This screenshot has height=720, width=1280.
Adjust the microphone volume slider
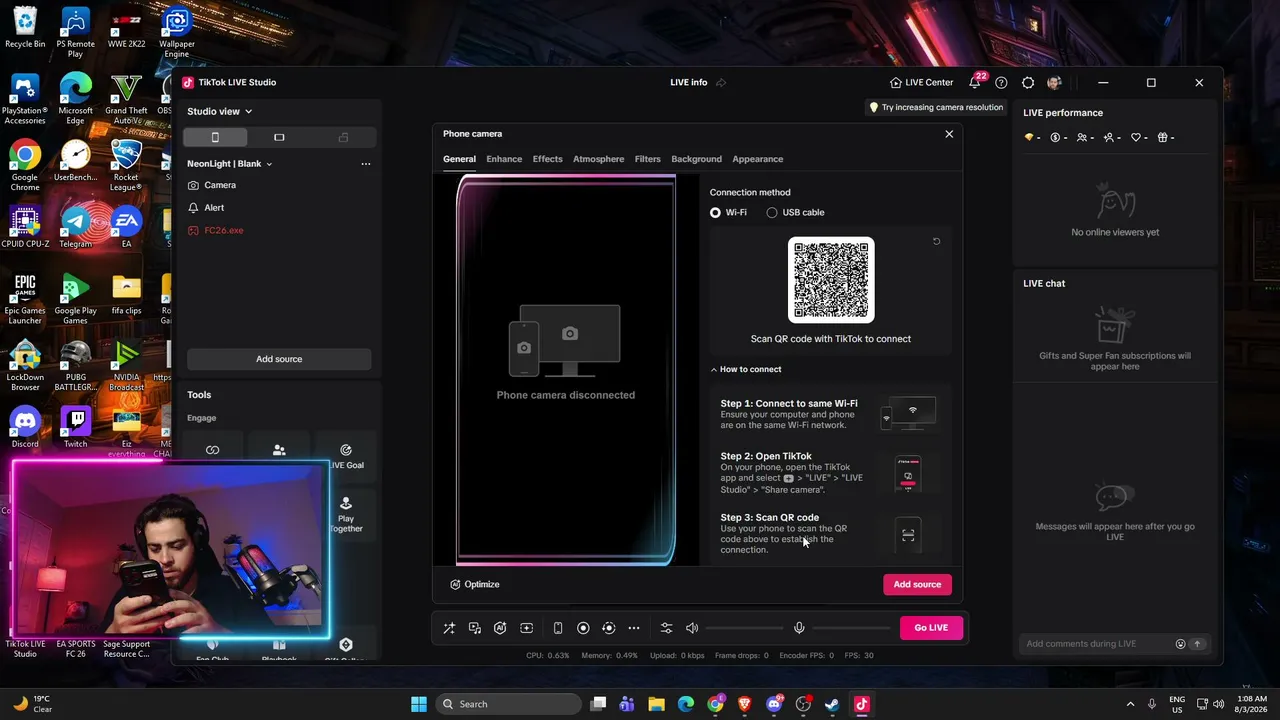click(x=851, y=628)
